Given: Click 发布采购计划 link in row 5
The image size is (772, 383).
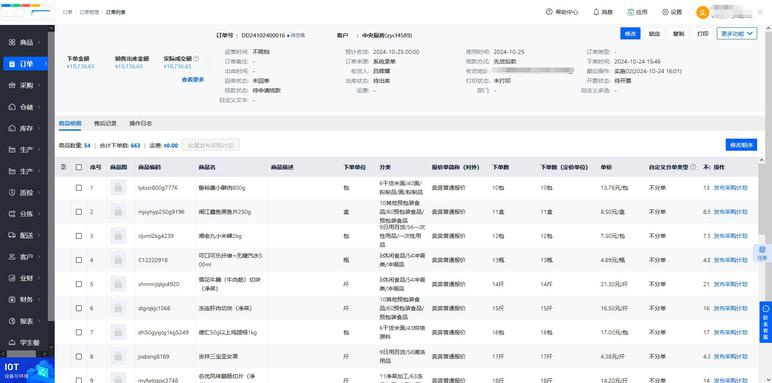Looking at the screenshot, I should click(731, 284).
